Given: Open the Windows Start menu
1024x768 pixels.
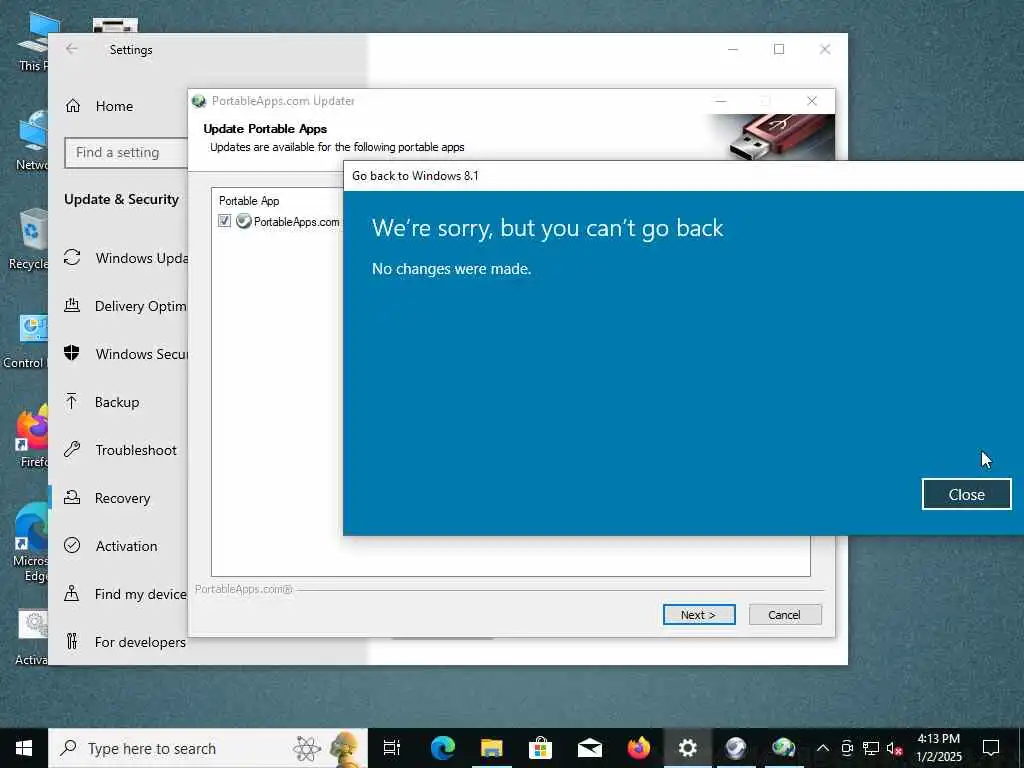Looking at the screenshot, I should pyautogui.click(x=24, y=748).
